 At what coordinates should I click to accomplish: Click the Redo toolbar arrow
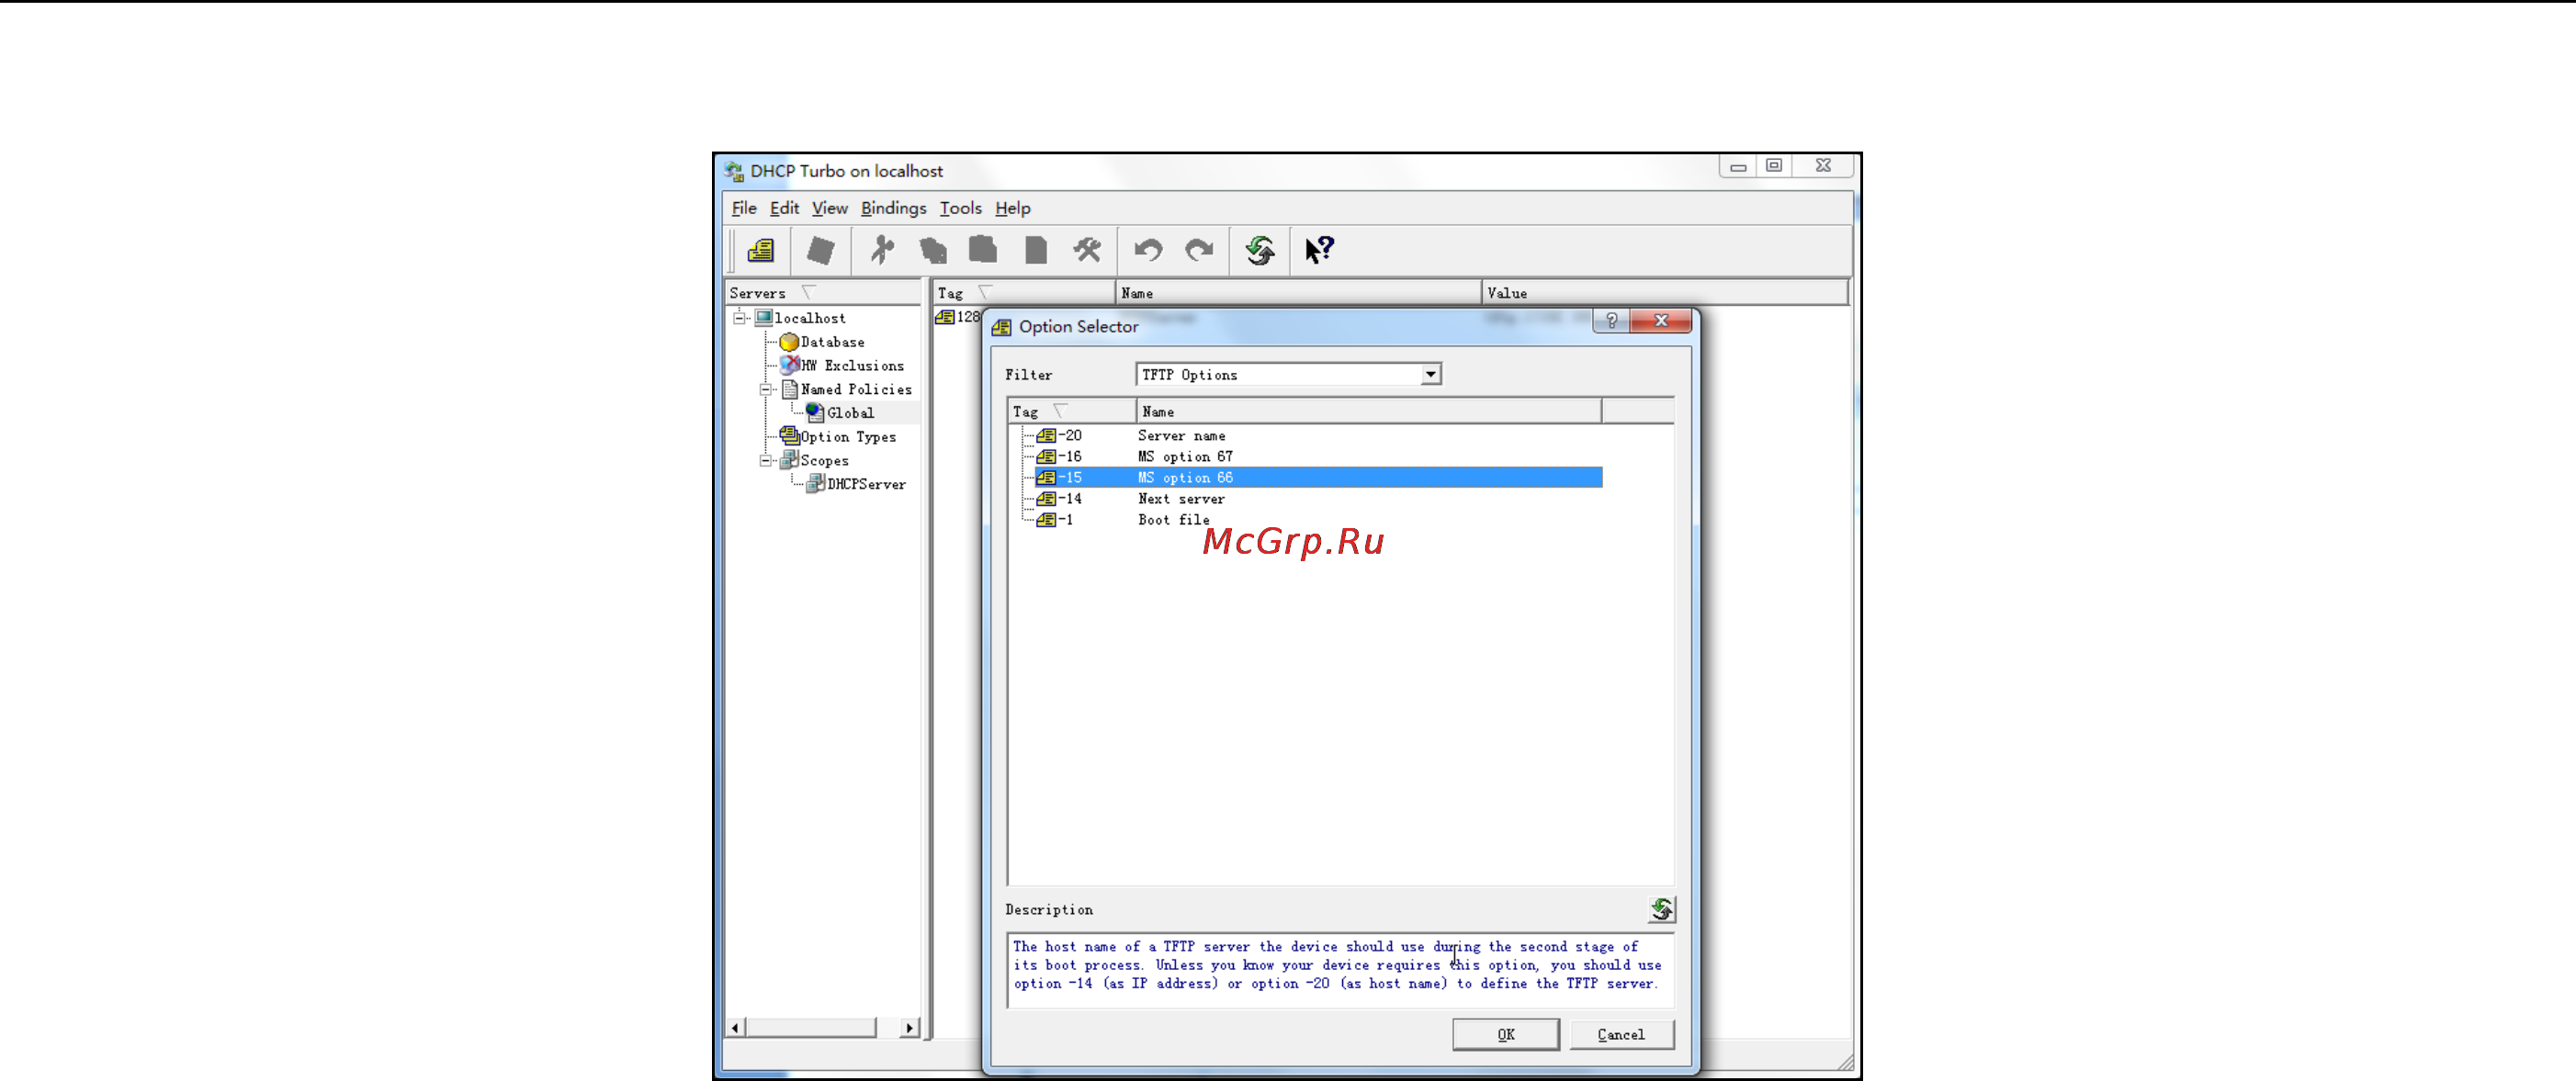click(x=1199, y=250)
